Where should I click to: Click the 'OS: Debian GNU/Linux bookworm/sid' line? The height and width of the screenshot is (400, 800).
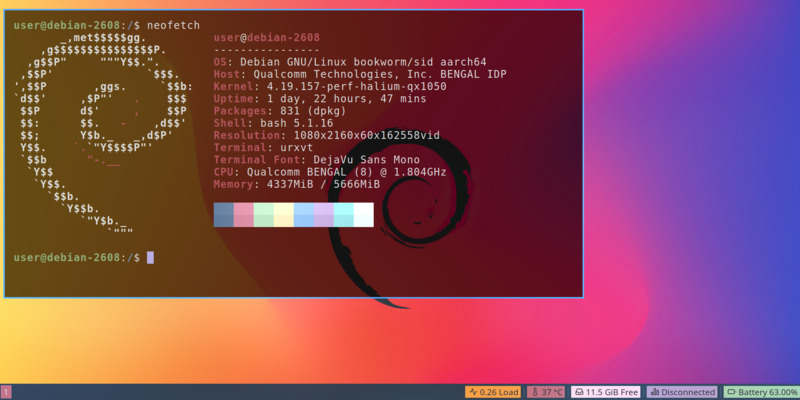pos(350,62)
